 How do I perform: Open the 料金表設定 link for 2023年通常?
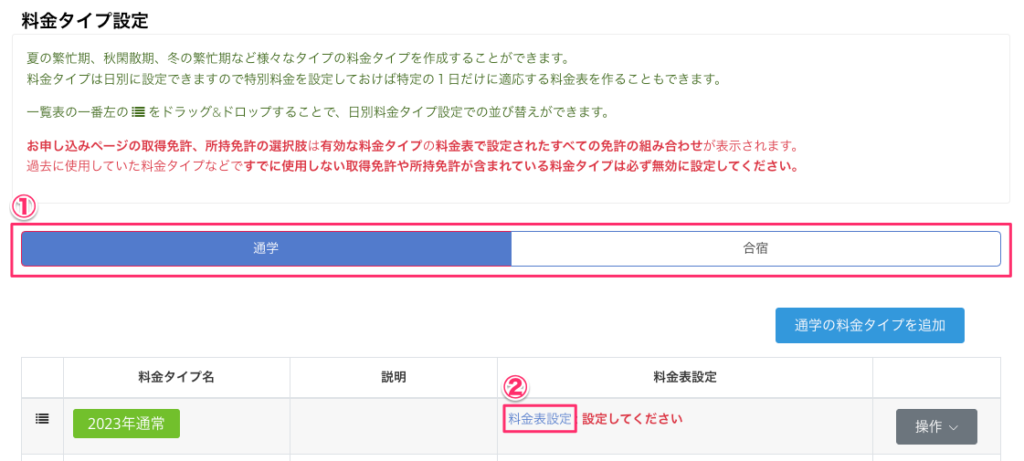click(x=540, y=419)
